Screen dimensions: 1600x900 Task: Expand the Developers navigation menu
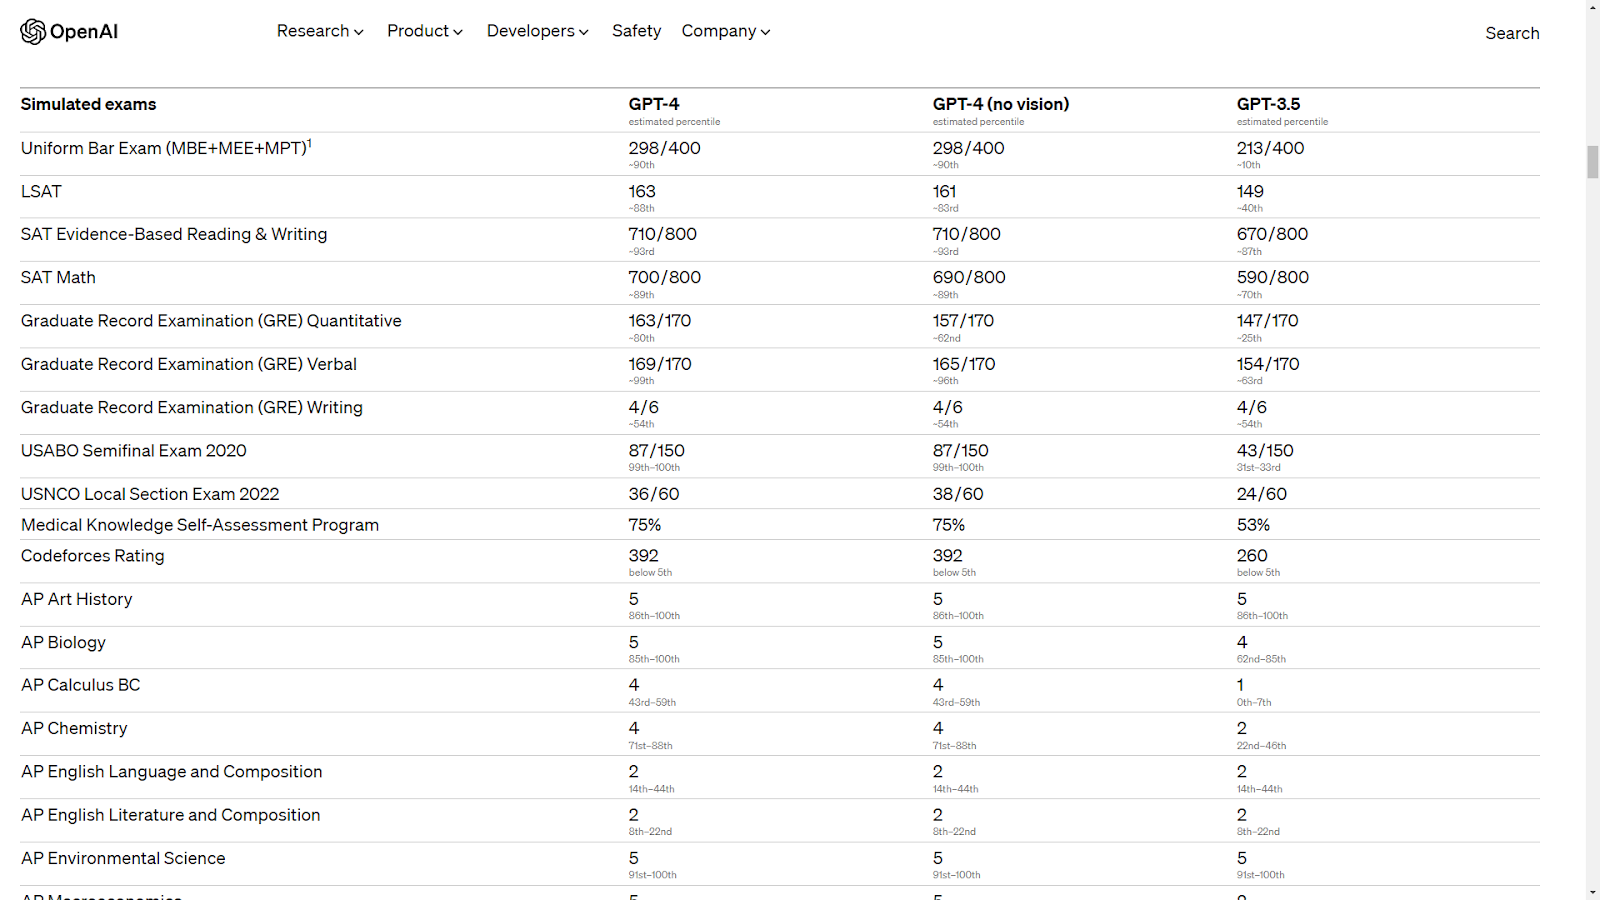point(537,31)
